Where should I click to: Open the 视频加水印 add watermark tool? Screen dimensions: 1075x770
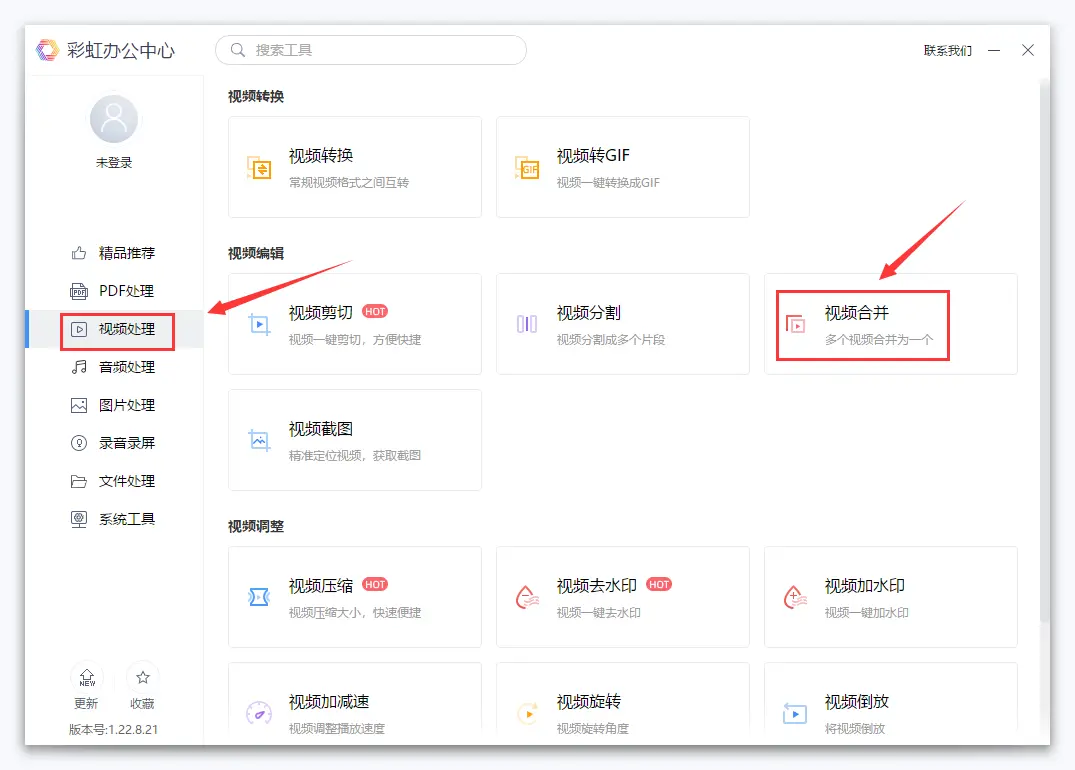pyautogui.click(x=890, y=597)
